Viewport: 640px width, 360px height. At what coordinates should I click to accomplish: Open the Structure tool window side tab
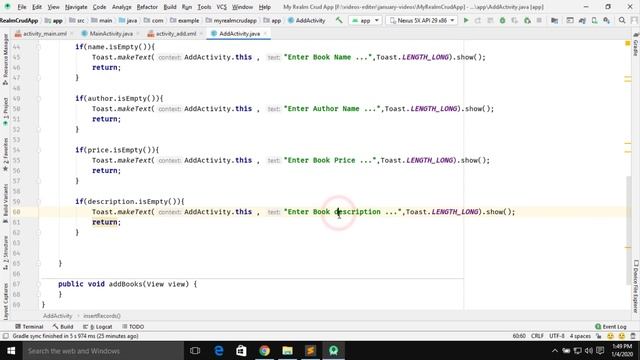coord(5,253)
